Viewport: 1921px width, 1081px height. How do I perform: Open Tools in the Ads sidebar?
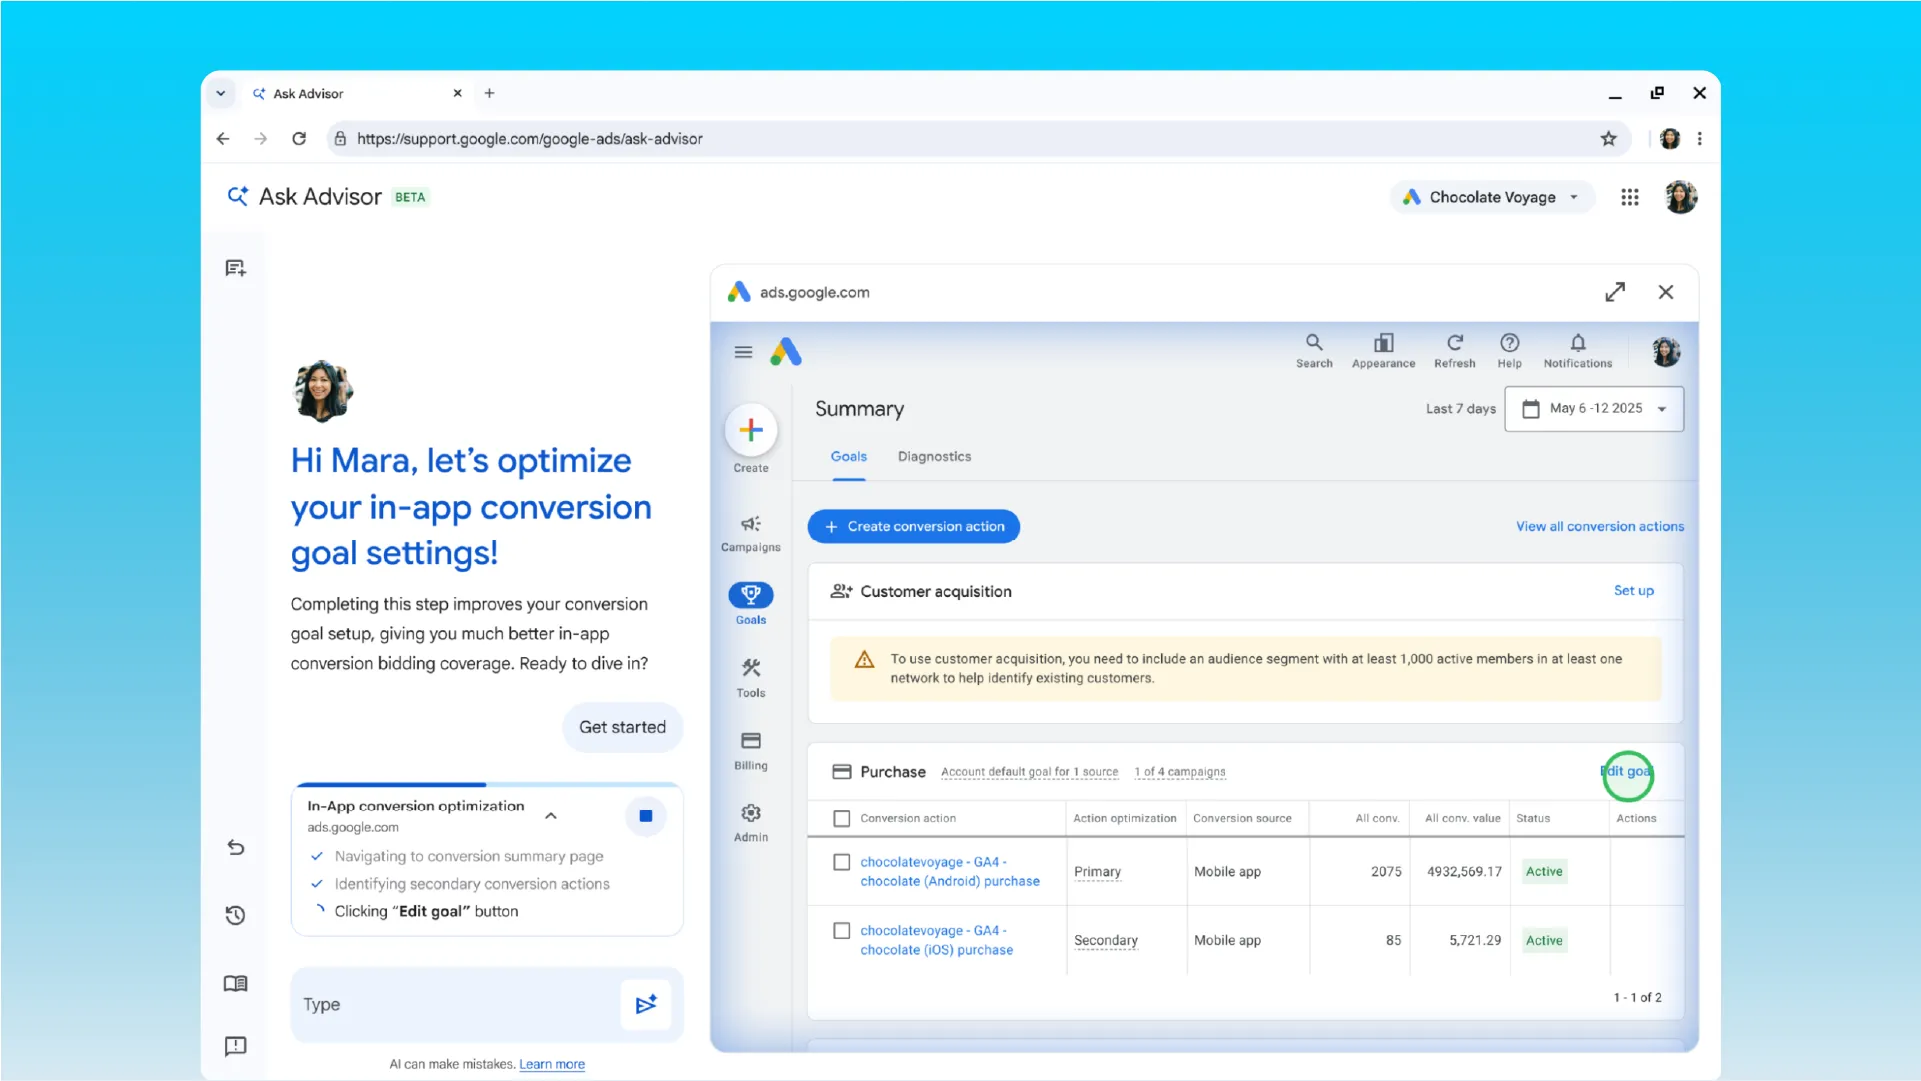751,678
